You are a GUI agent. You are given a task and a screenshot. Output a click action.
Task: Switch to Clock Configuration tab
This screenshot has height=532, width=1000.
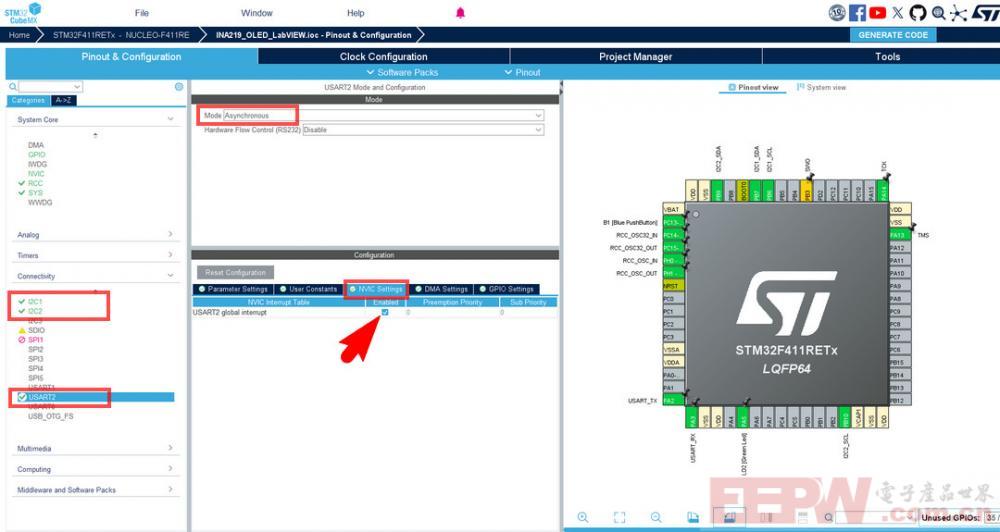coord(383,57)
